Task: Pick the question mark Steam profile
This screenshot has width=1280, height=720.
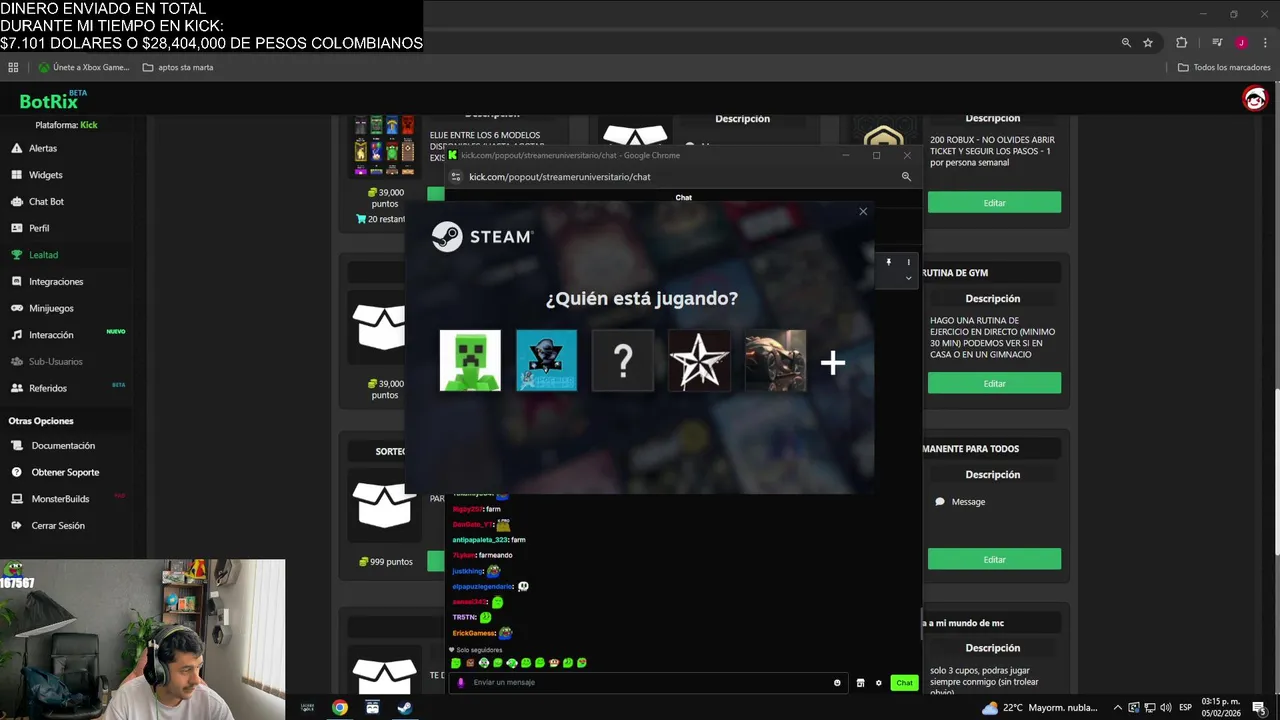Action: [x=623, y=360]
